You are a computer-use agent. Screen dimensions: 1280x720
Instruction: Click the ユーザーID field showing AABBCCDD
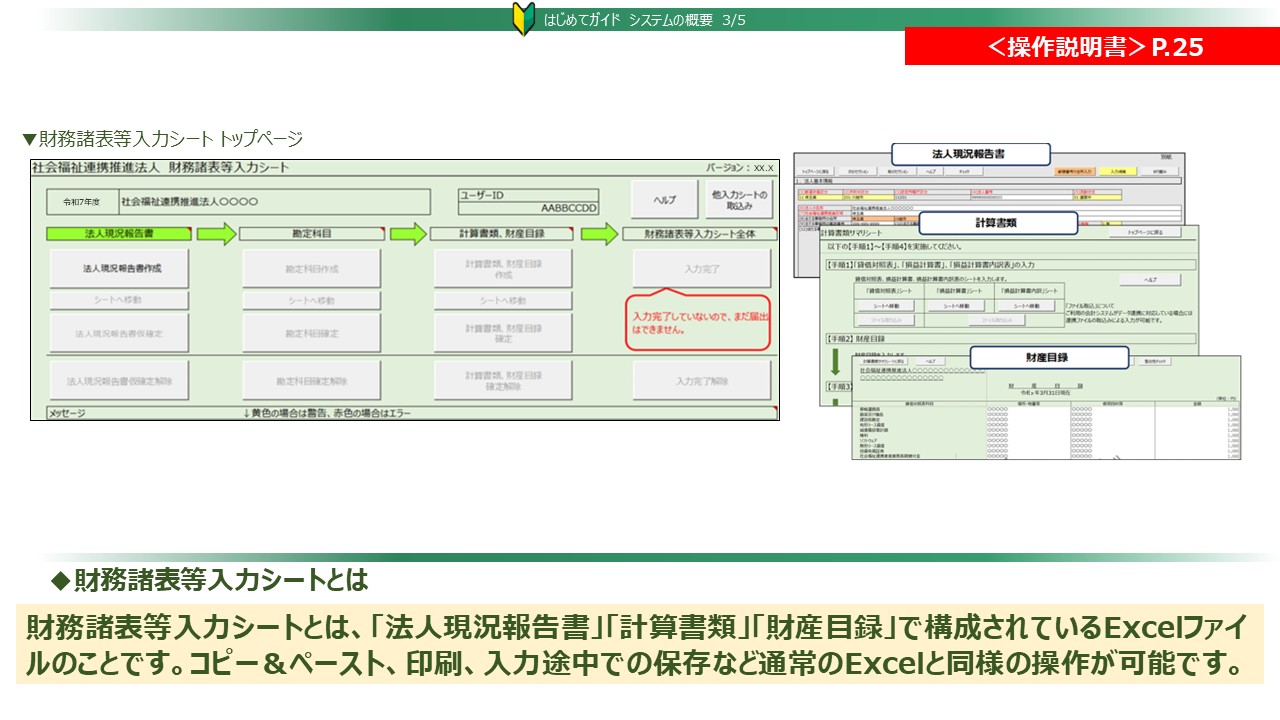(x=528, y=202)
